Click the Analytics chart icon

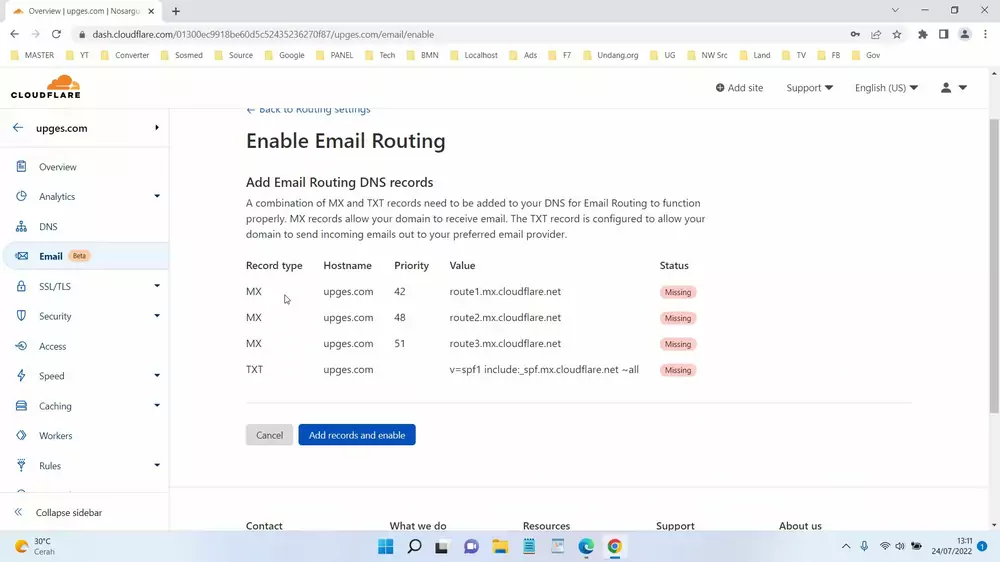pyautogui.click(x=21, y=196)
